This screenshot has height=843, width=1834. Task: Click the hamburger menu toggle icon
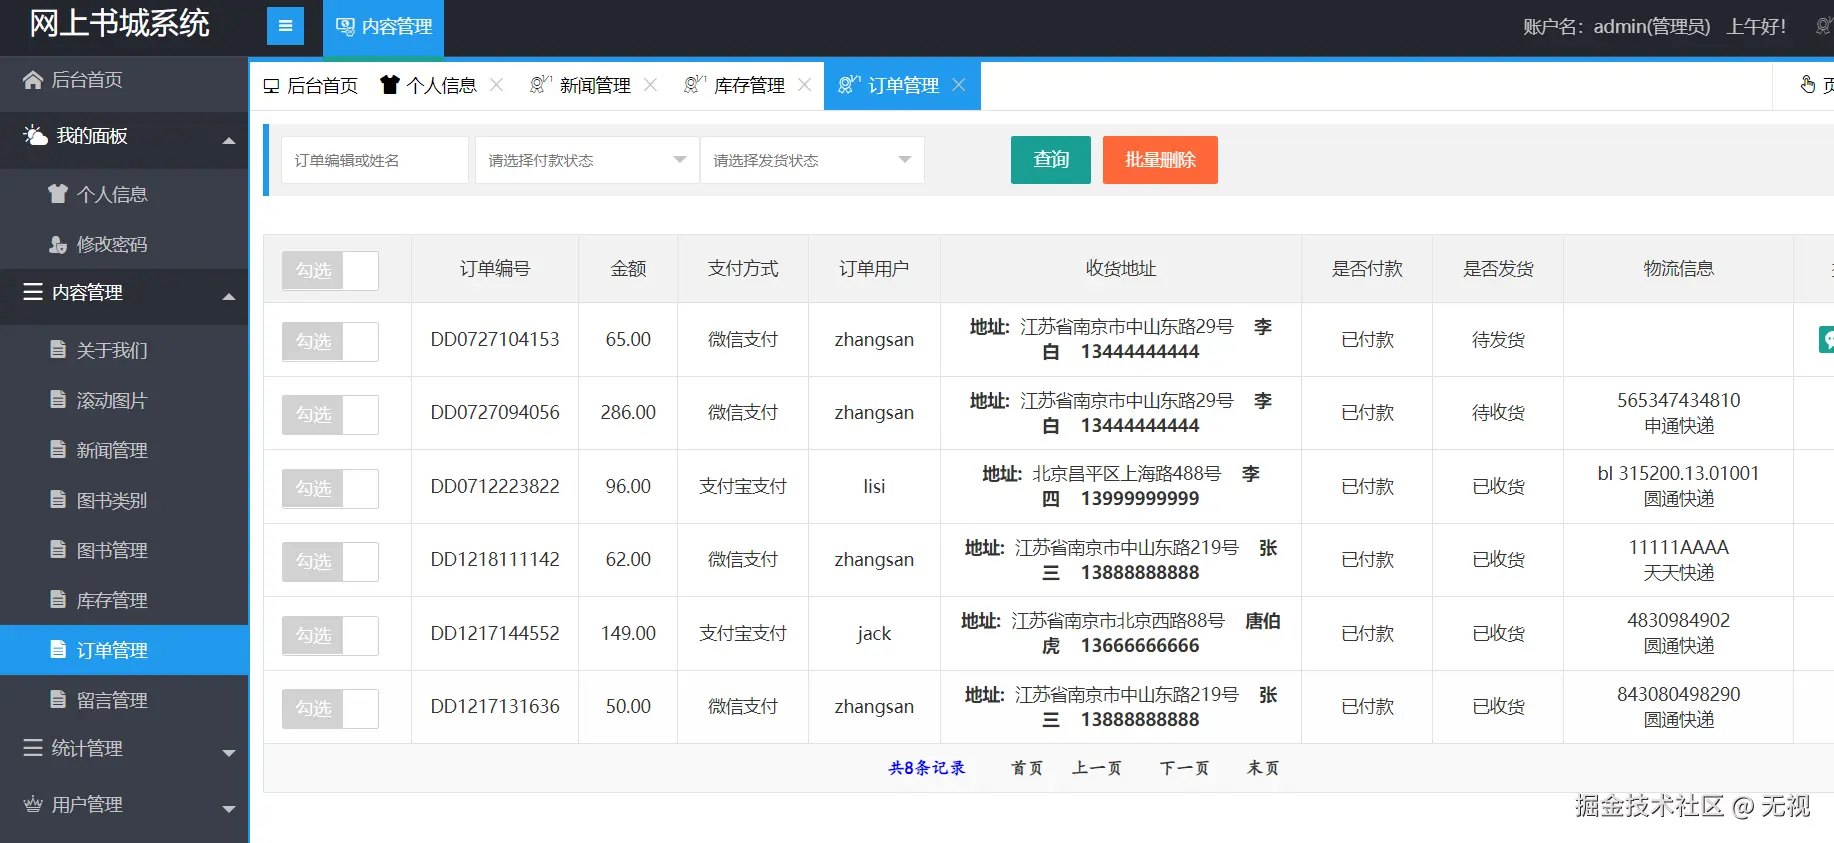(285, 26)
